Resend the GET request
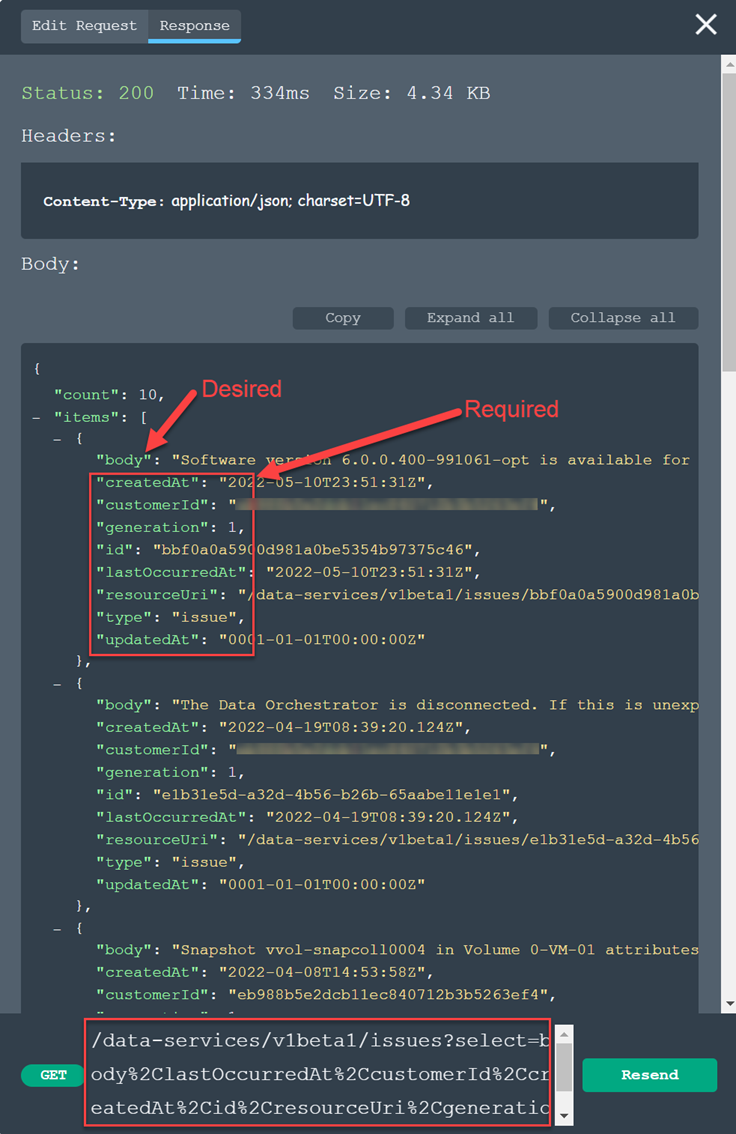This screenshot has height=1134, width=736. pos(649,1075)
